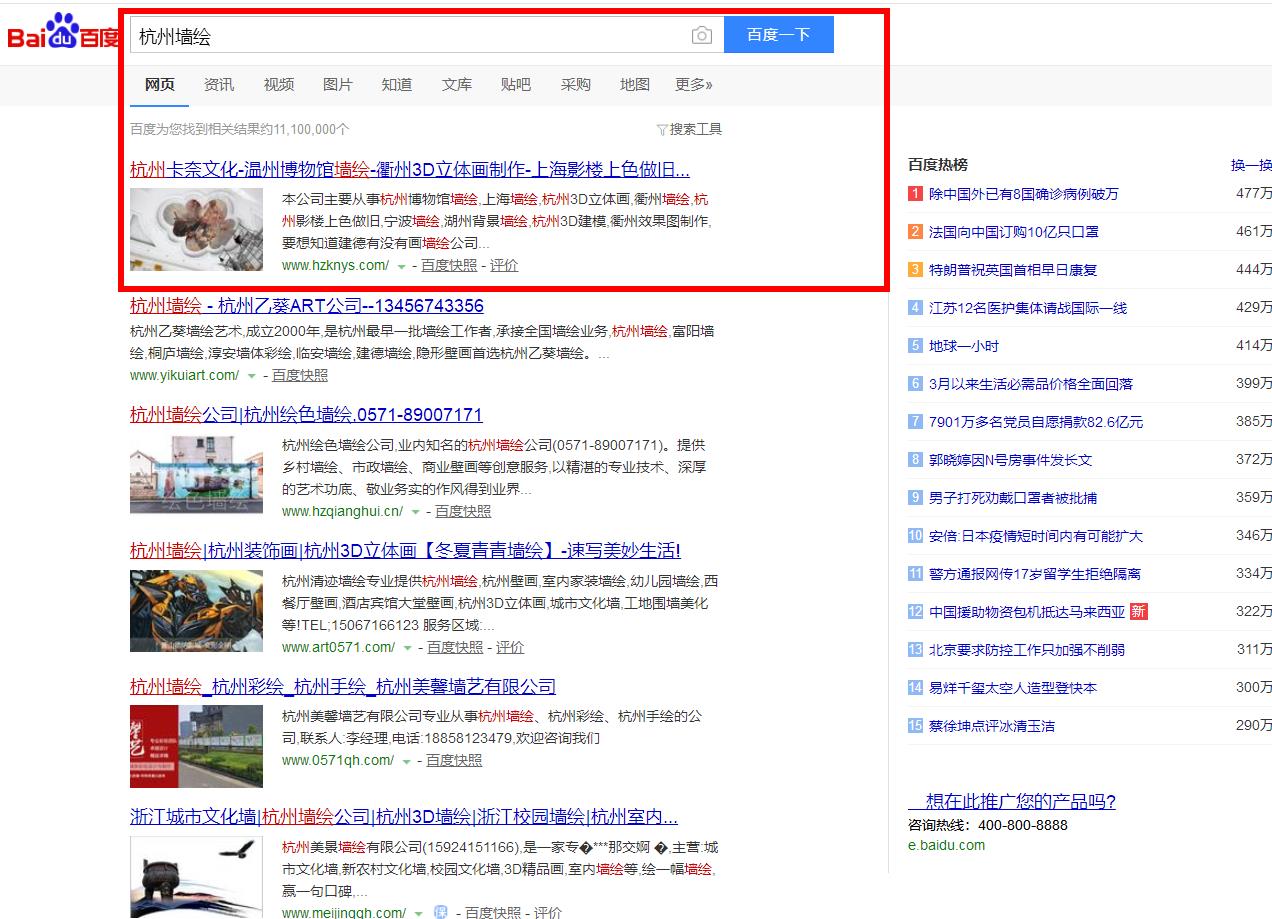Open 百度快照 for www.0571qh.com result
The height and width of the screenshot is (919, 1272).
454,761
